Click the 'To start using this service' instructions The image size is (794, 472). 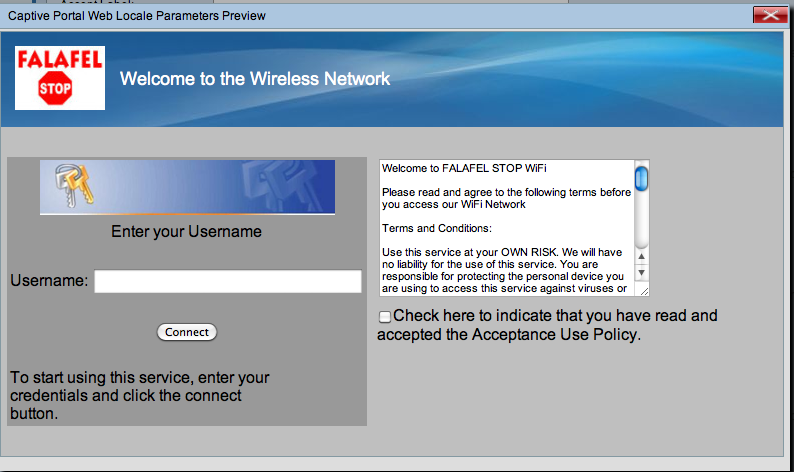[x=139, y=396]
